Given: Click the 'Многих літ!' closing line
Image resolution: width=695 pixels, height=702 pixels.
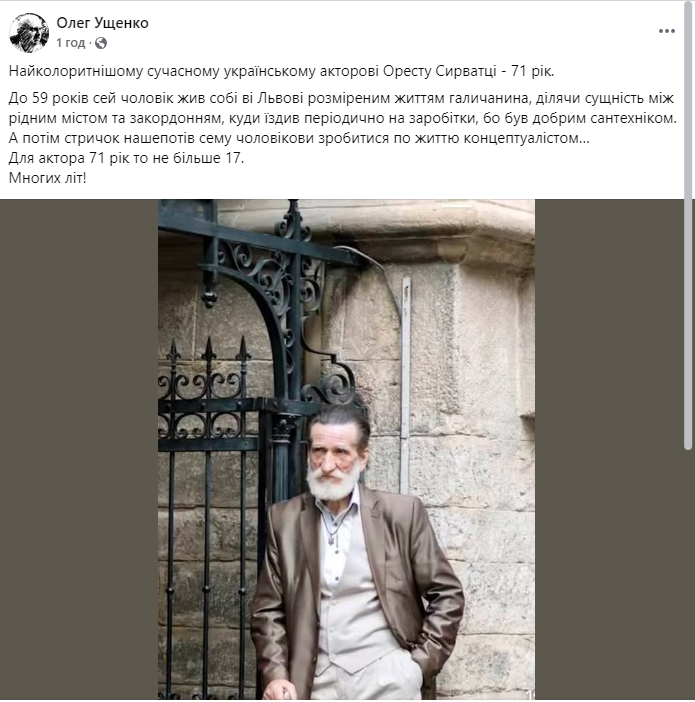Looking at the screenshot, I should [x=47, y=178].
